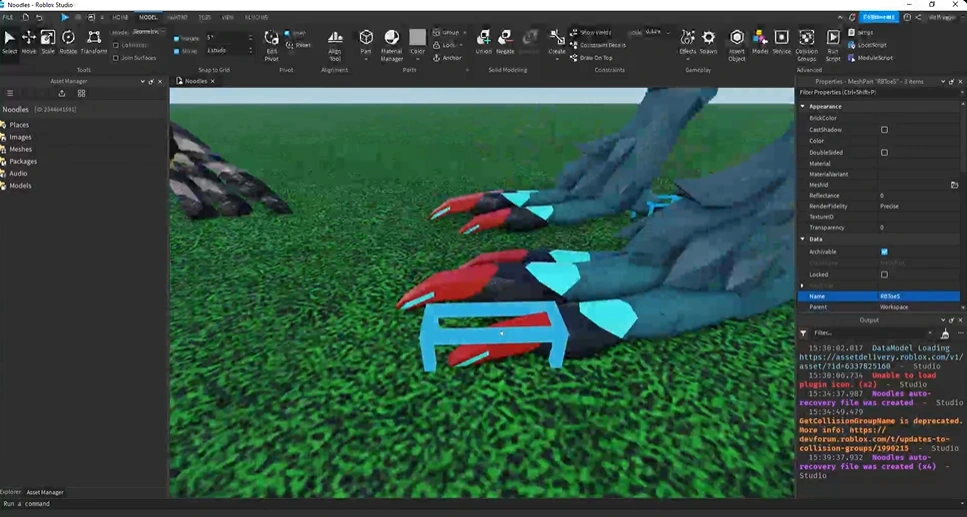Clear the Output log with broom icon
Viewport: 967px width, 517px height.
click(945, 333)
